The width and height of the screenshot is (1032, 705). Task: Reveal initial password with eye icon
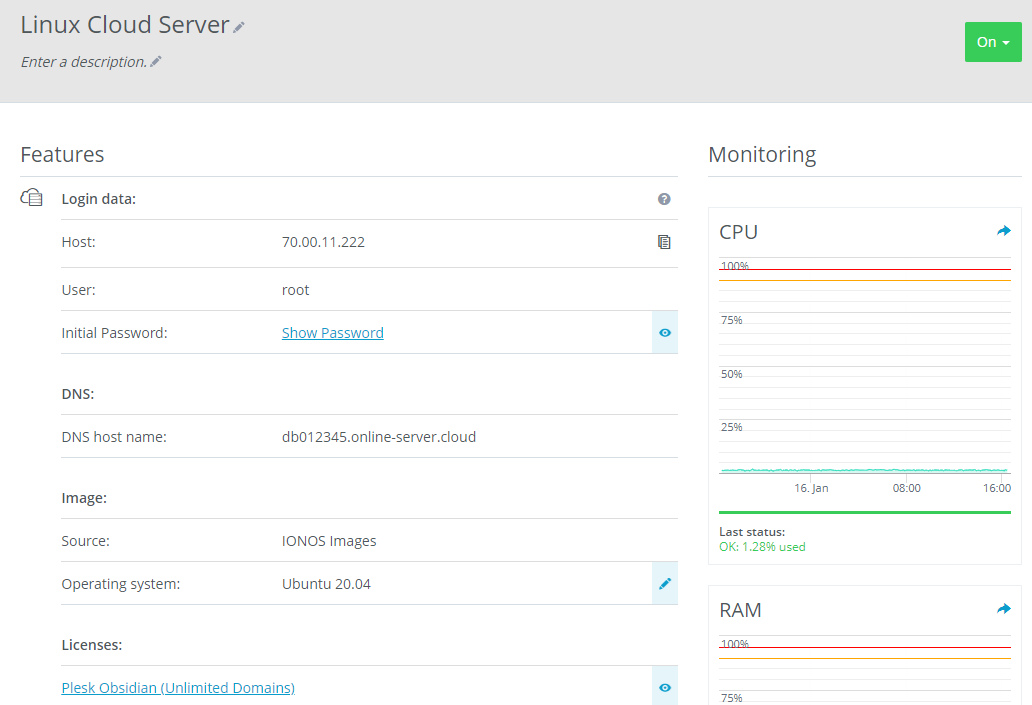click(665, 332)
